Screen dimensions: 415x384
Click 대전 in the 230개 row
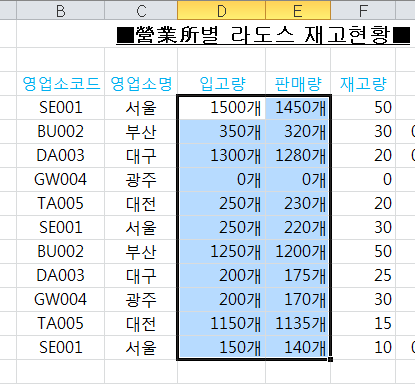[x=141, y=203]
